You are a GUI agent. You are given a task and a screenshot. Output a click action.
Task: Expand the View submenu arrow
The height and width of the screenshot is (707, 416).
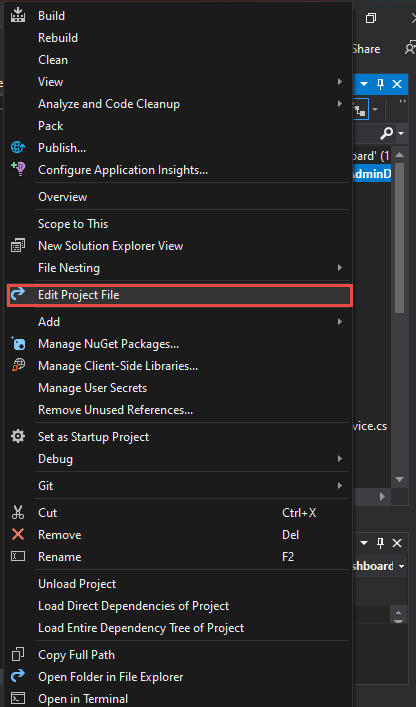coord(339,82)
